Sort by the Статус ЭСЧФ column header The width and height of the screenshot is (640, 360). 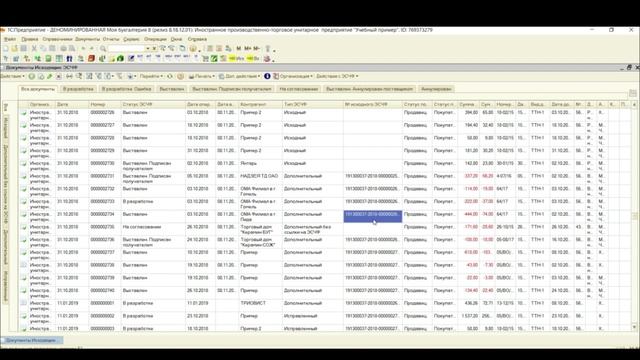click(153, 104)
